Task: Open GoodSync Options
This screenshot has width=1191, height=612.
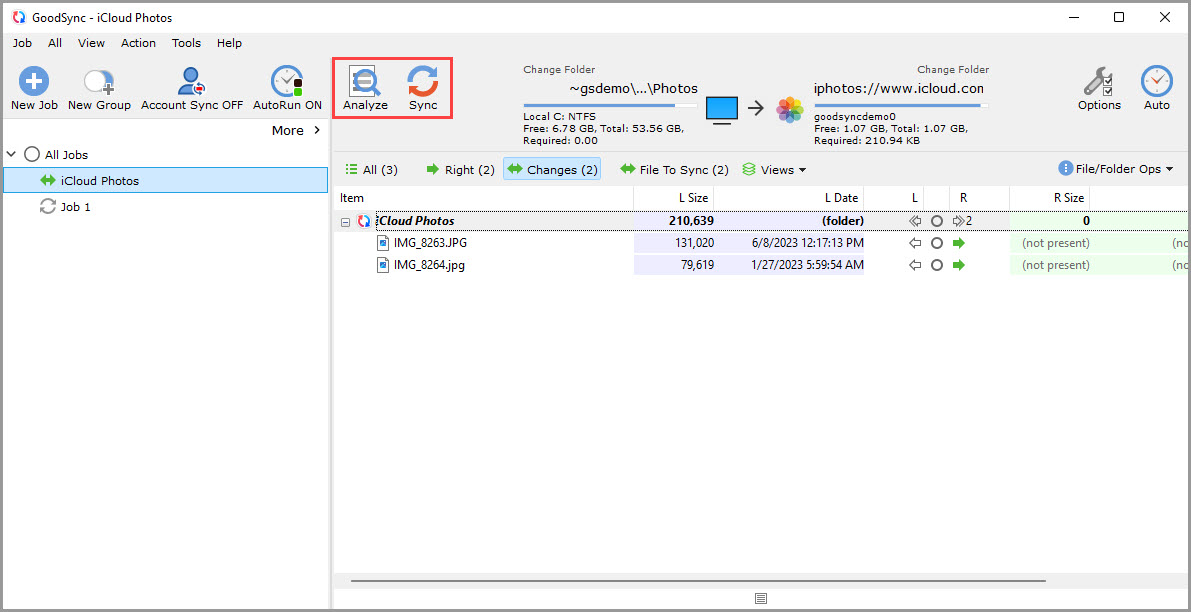Action: tap(1099, 87)
